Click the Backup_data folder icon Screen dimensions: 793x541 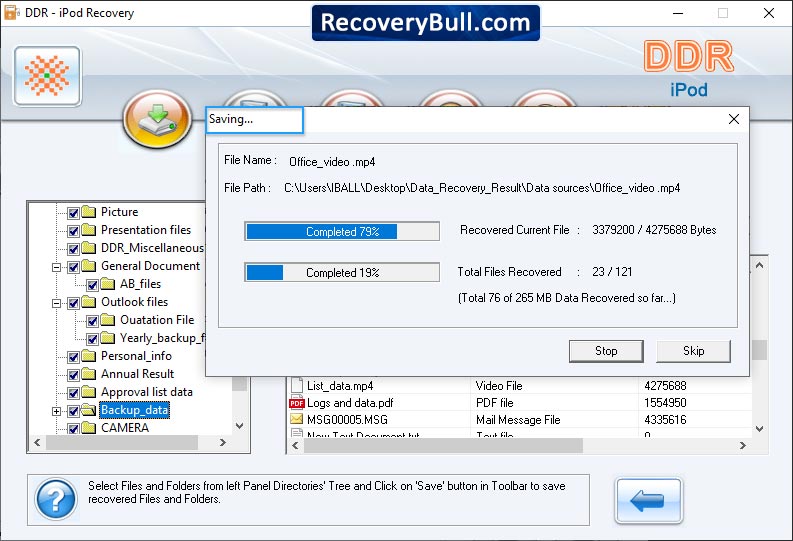89,410
